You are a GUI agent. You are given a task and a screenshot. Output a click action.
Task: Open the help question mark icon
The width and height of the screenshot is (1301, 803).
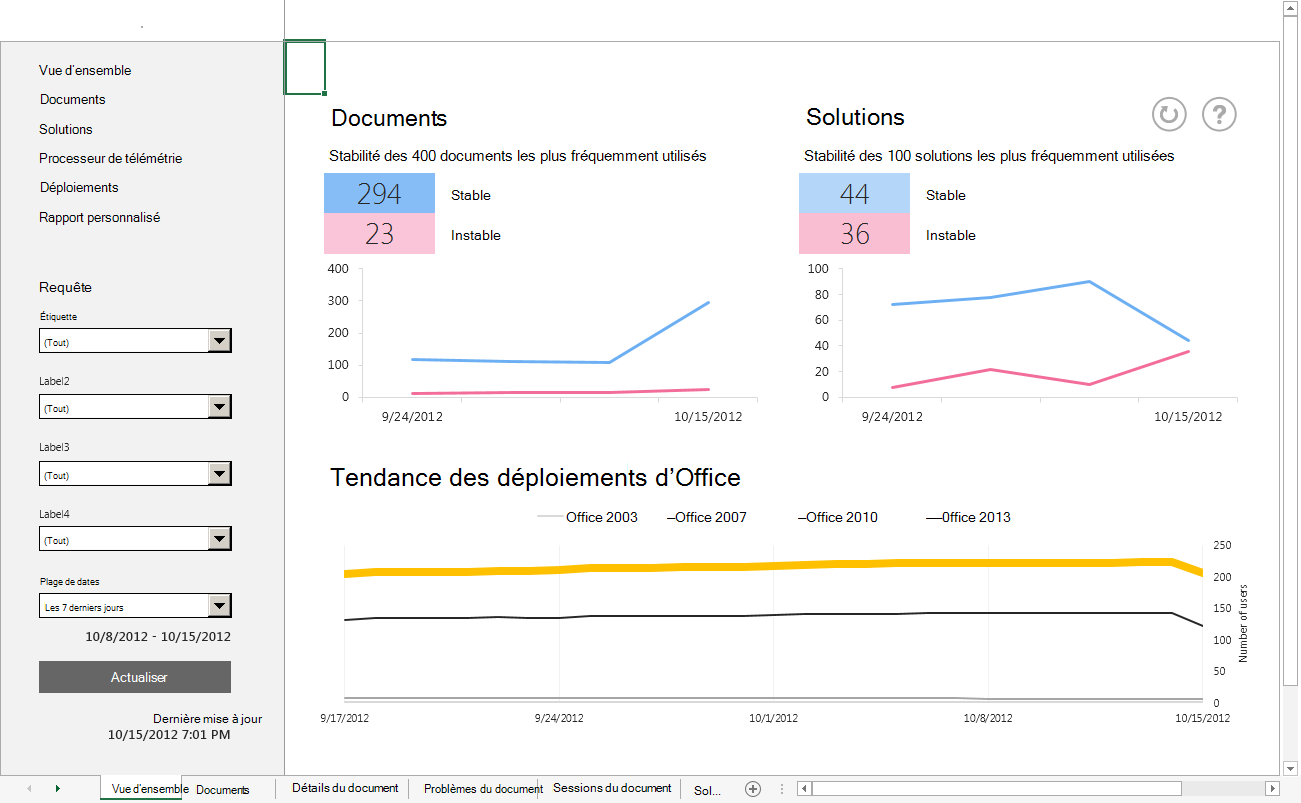coord(1218,114)
